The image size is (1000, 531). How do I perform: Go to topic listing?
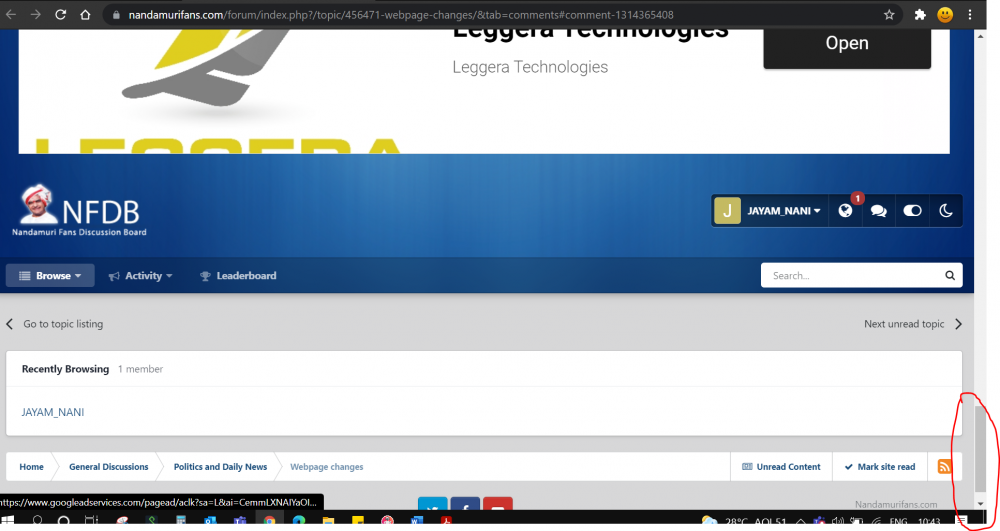55,324
